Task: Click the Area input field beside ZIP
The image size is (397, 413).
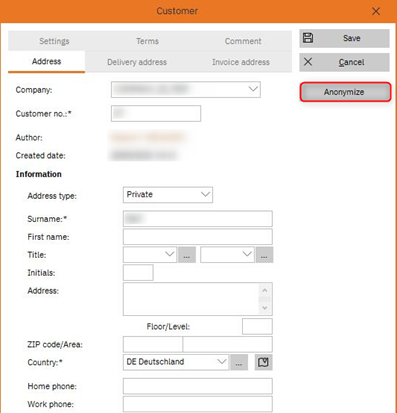Action: click(x=228, y=344)
